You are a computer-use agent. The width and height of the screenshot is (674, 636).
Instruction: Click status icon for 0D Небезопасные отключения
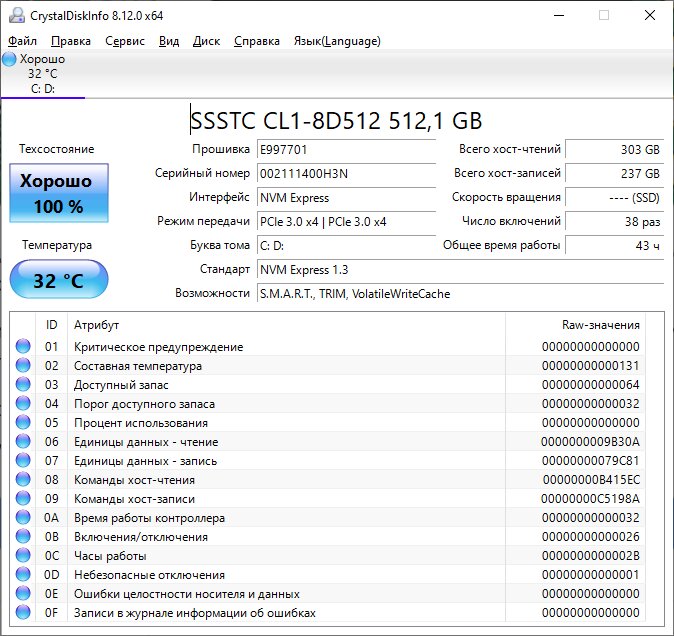pos(23,575)
